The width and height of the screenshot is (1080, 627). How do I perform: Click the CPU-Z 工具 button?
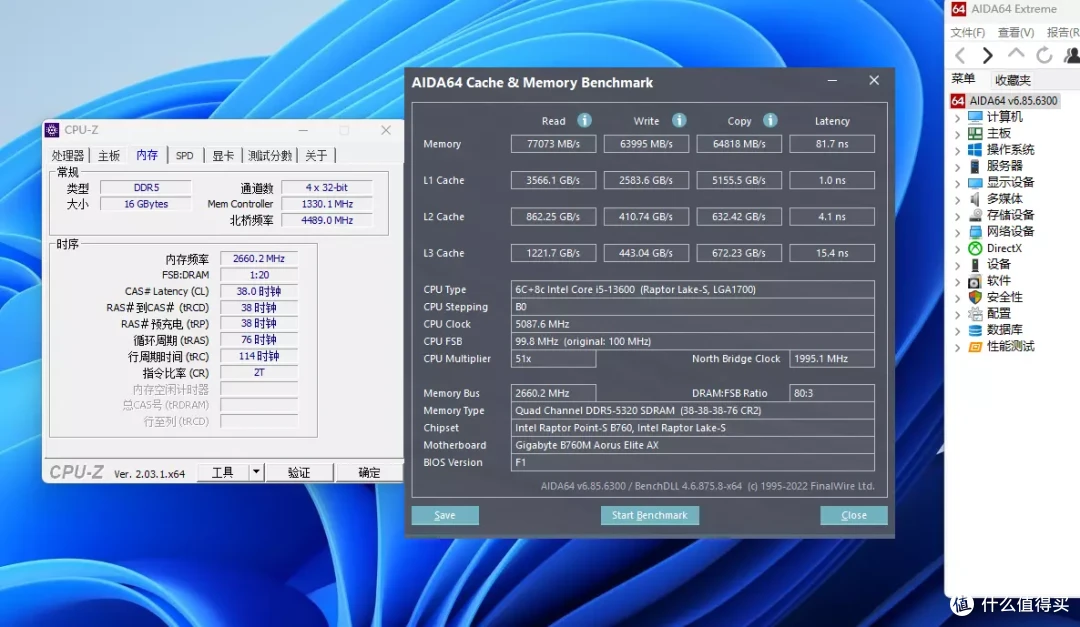click(x=222, y=472)
